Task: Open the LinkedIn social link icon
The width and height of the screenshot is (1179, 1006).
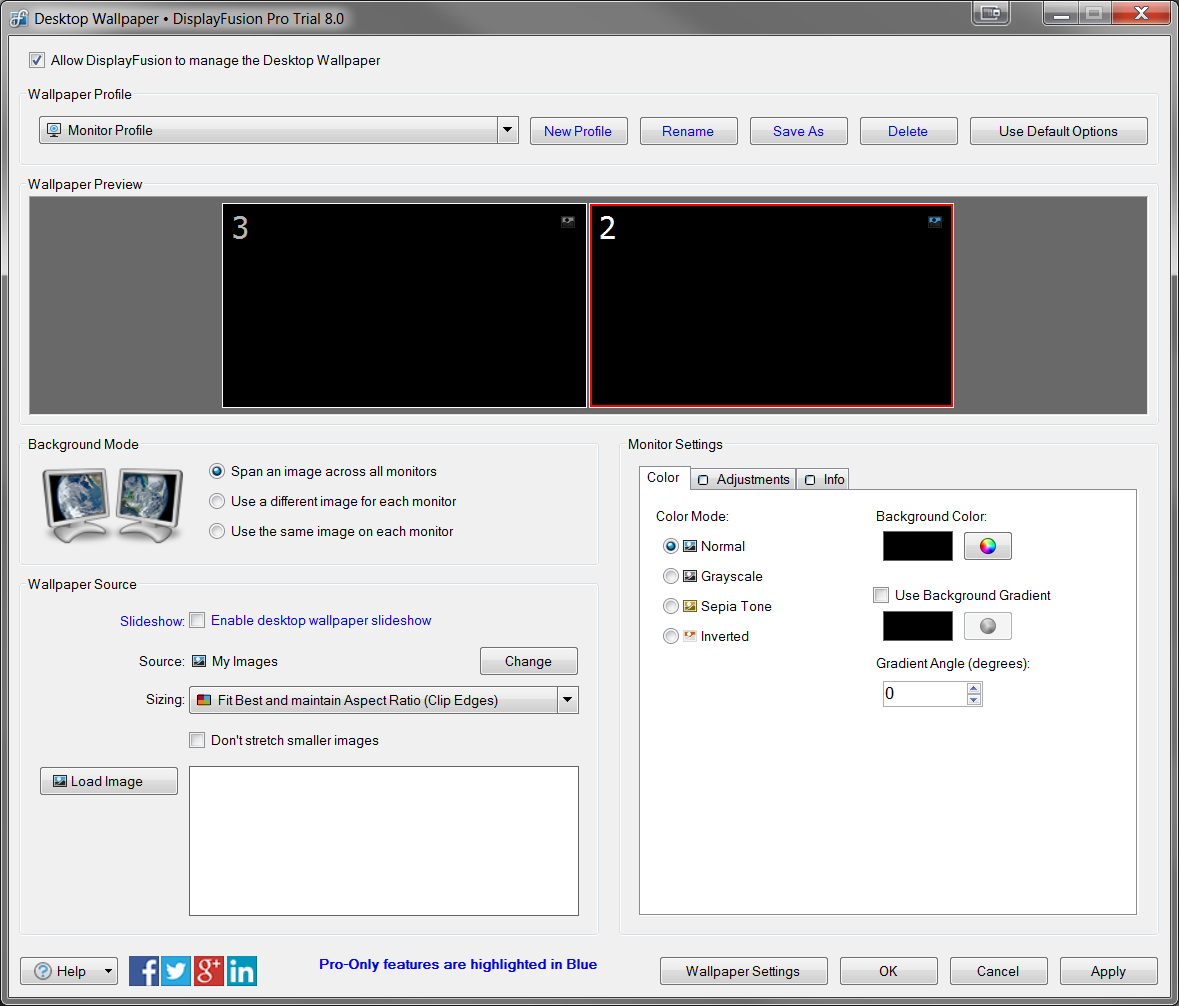Action: coord(242,971)
